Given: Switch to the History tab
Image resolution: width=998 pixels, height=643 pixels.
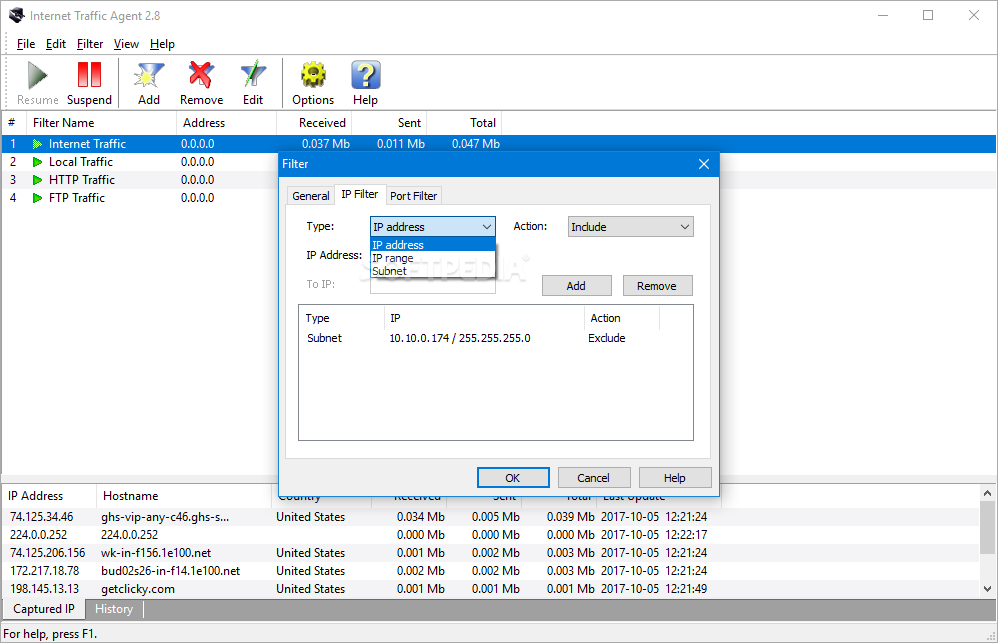Looking at the screenshot, I should click(114, 609).
